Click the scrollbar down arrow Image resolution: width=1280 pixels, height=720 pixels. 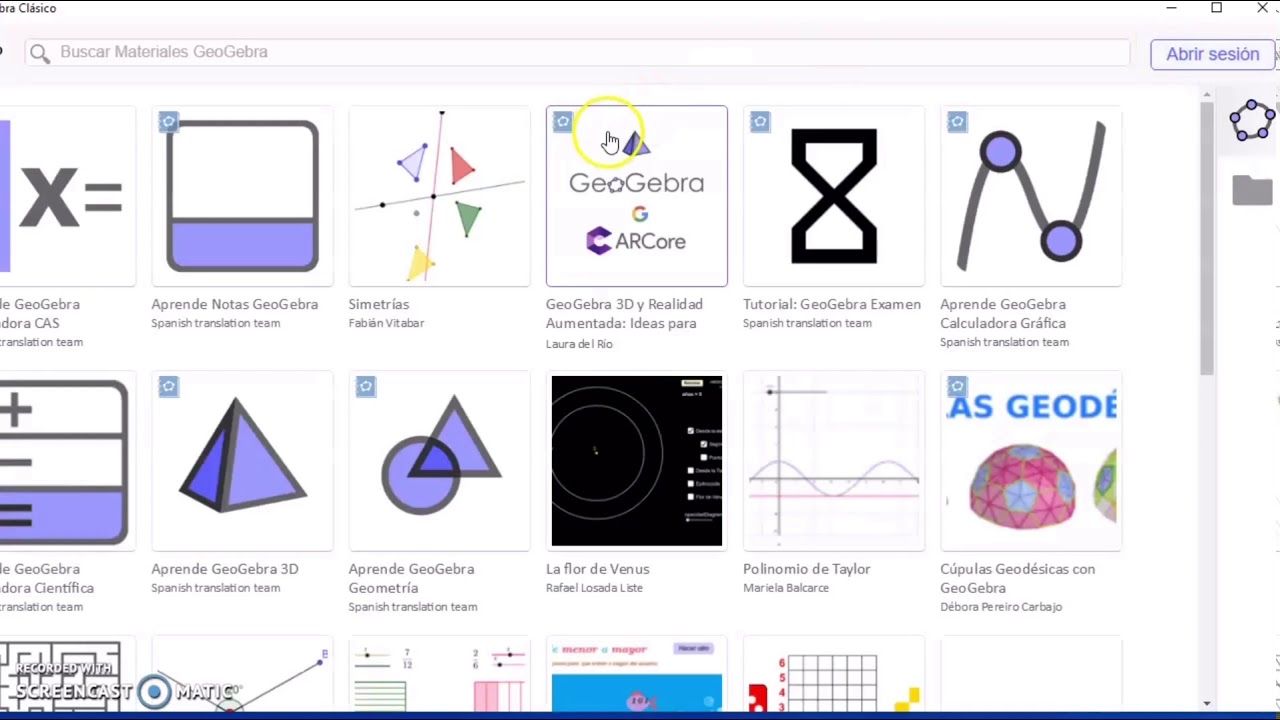(1207, 704)
